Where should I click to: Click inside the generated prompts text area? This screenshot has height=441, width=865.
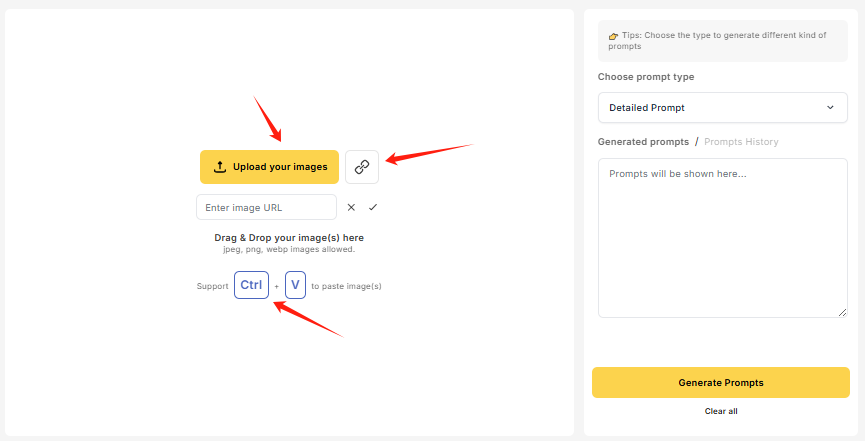tap(721, 240)
